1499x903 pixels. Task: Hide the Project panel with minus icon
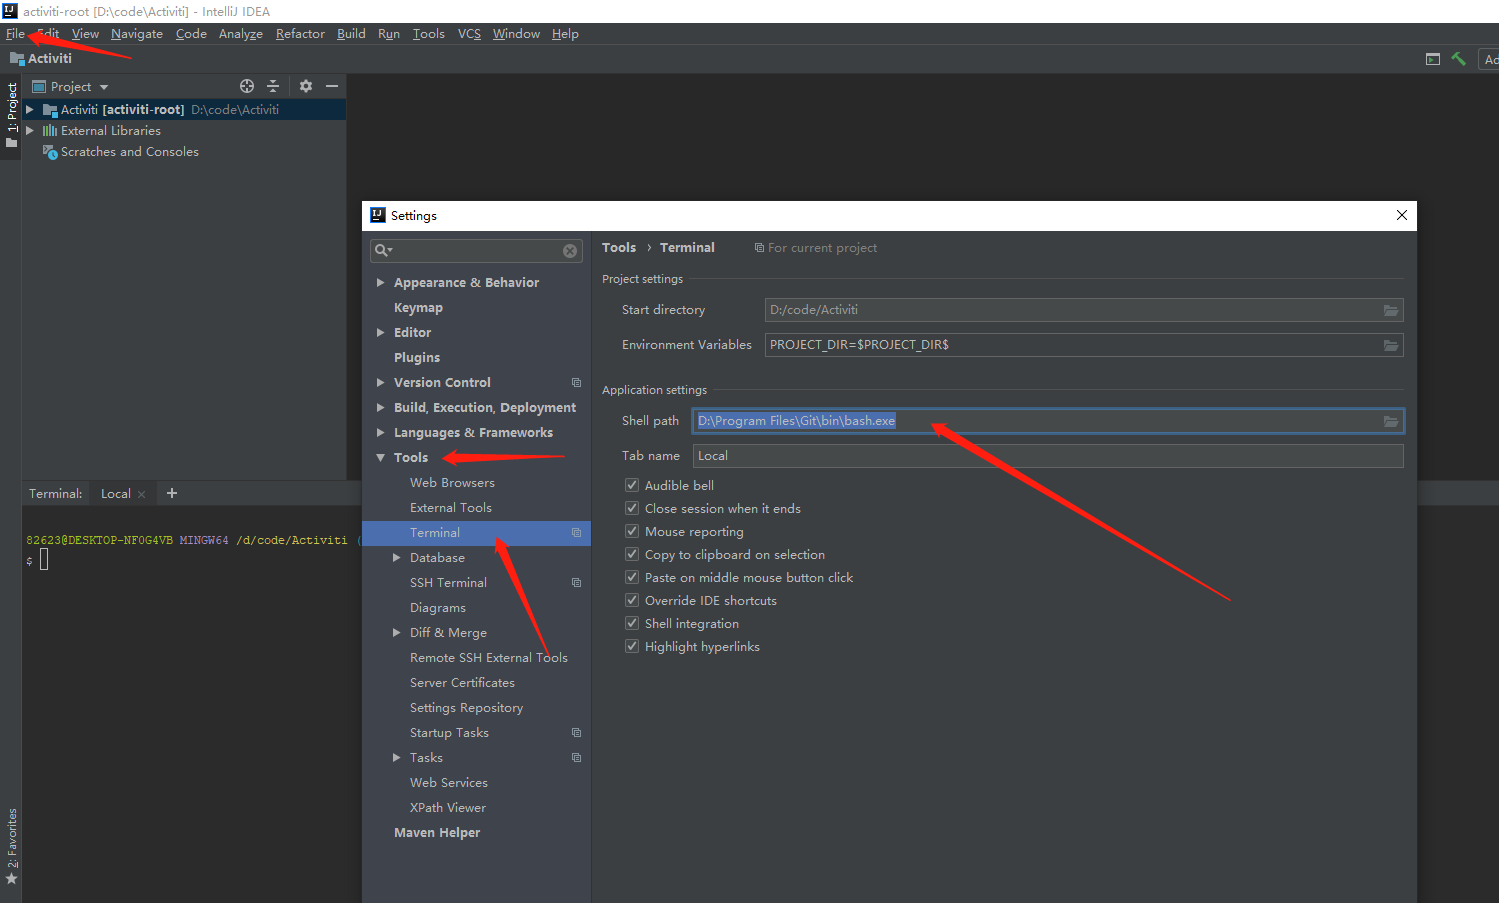tap(332, 86)
